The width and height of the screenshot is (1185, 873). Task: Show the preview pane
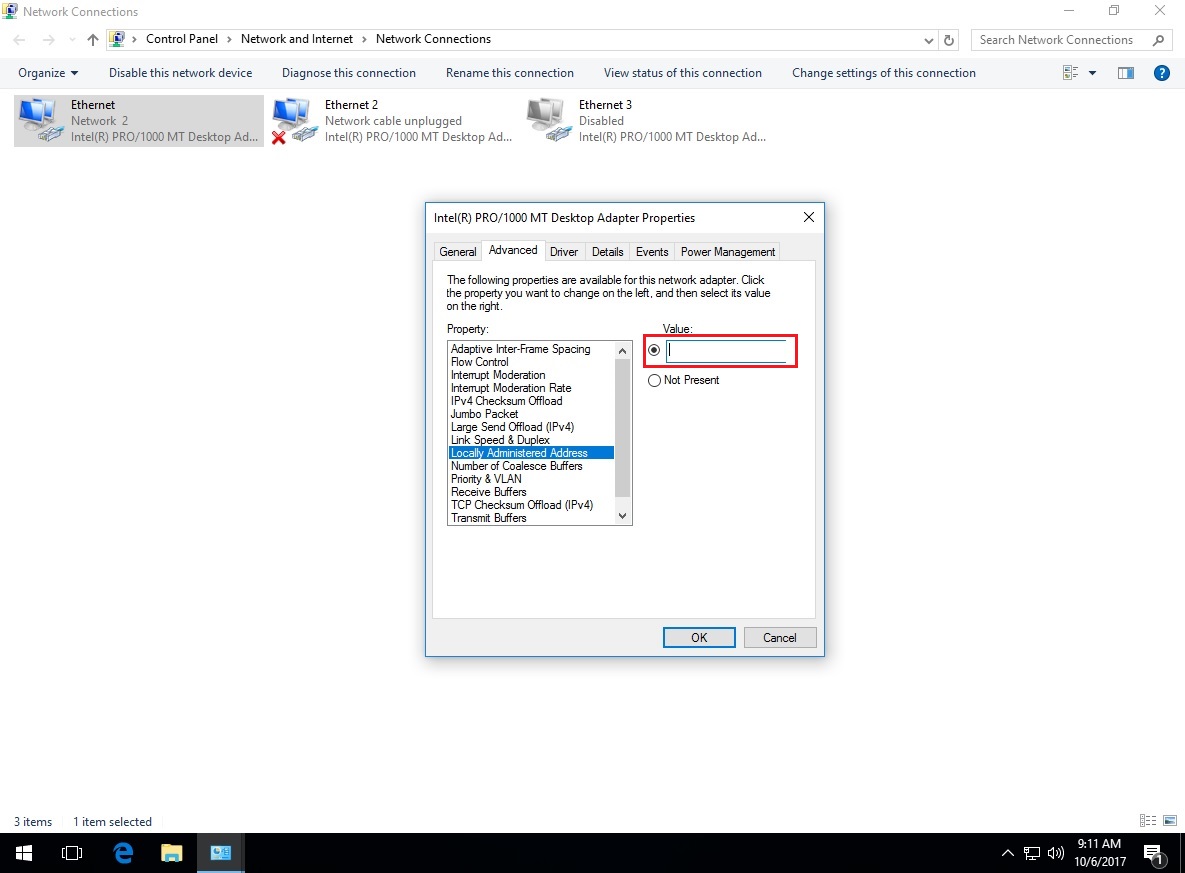(x=1126, y=73)
